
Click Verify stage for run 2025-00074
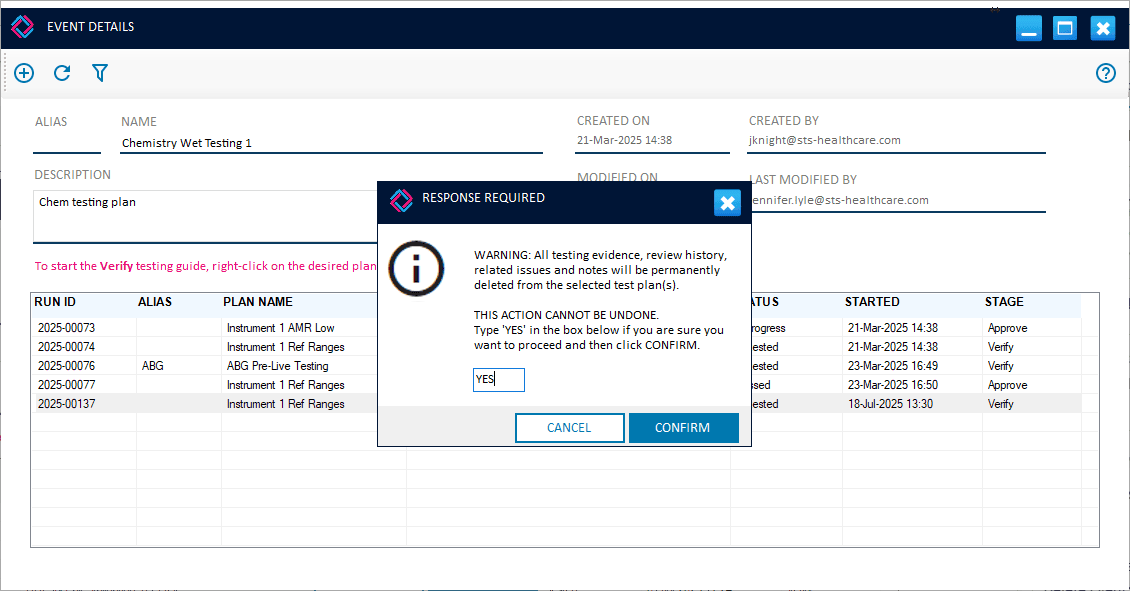pos(1000,347)
